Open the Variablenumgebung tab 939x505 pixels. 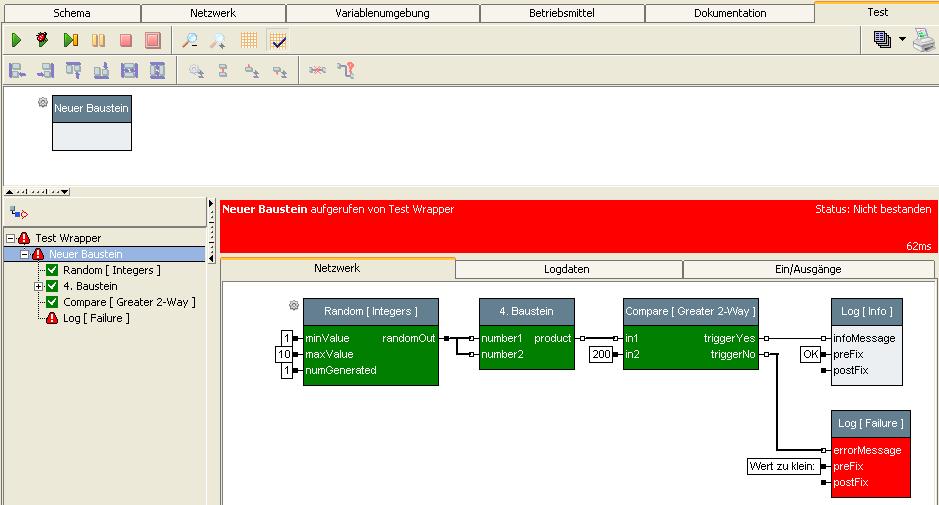coord(382,13)
